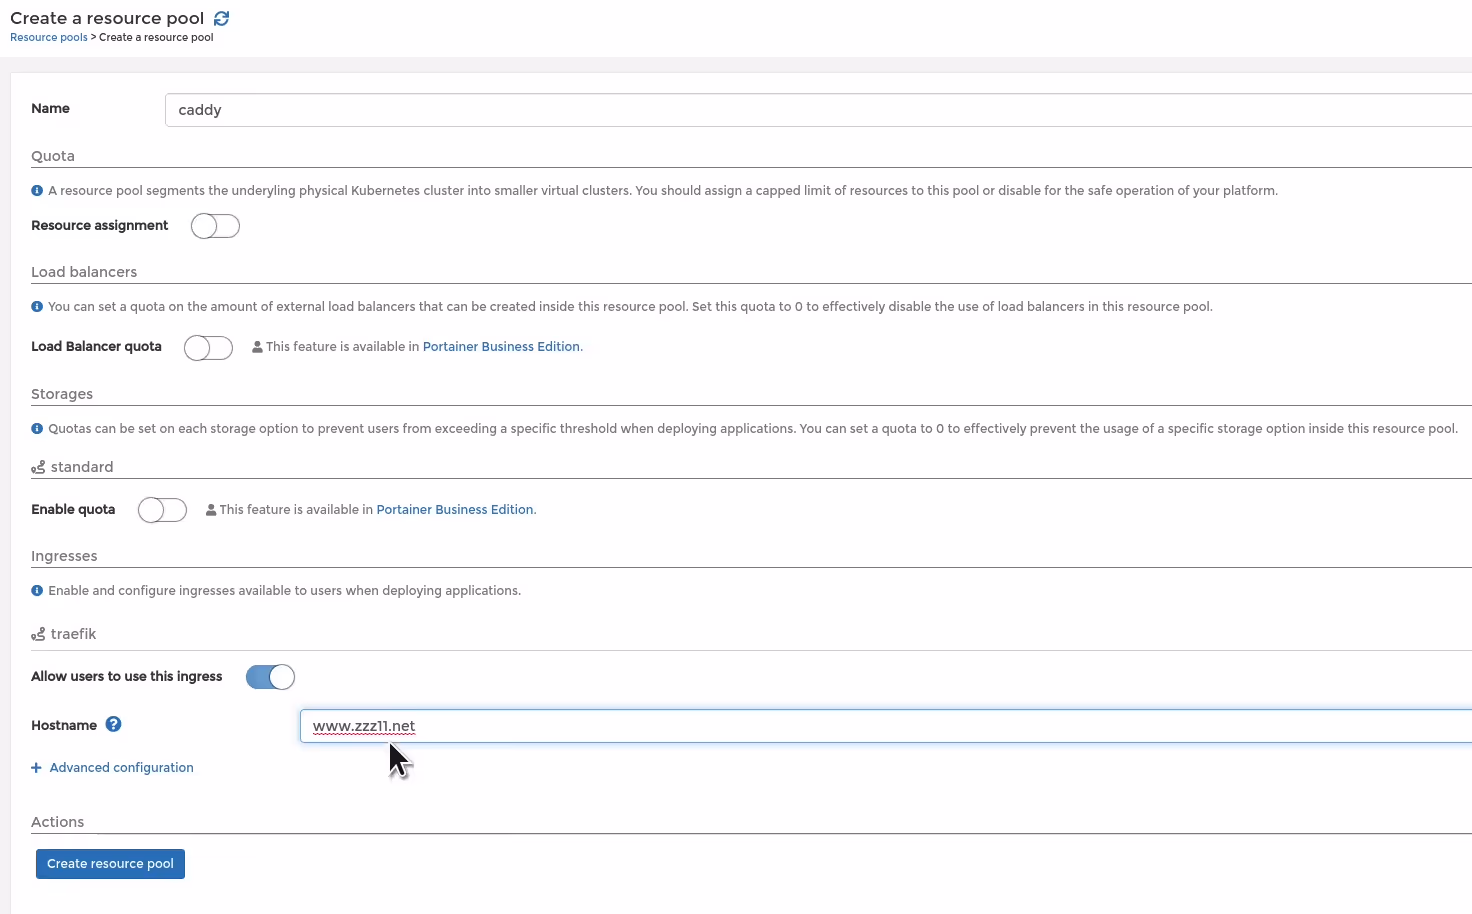Click the route icon beside standard storage
1472x914 pixels.
(x=38, y=467)
